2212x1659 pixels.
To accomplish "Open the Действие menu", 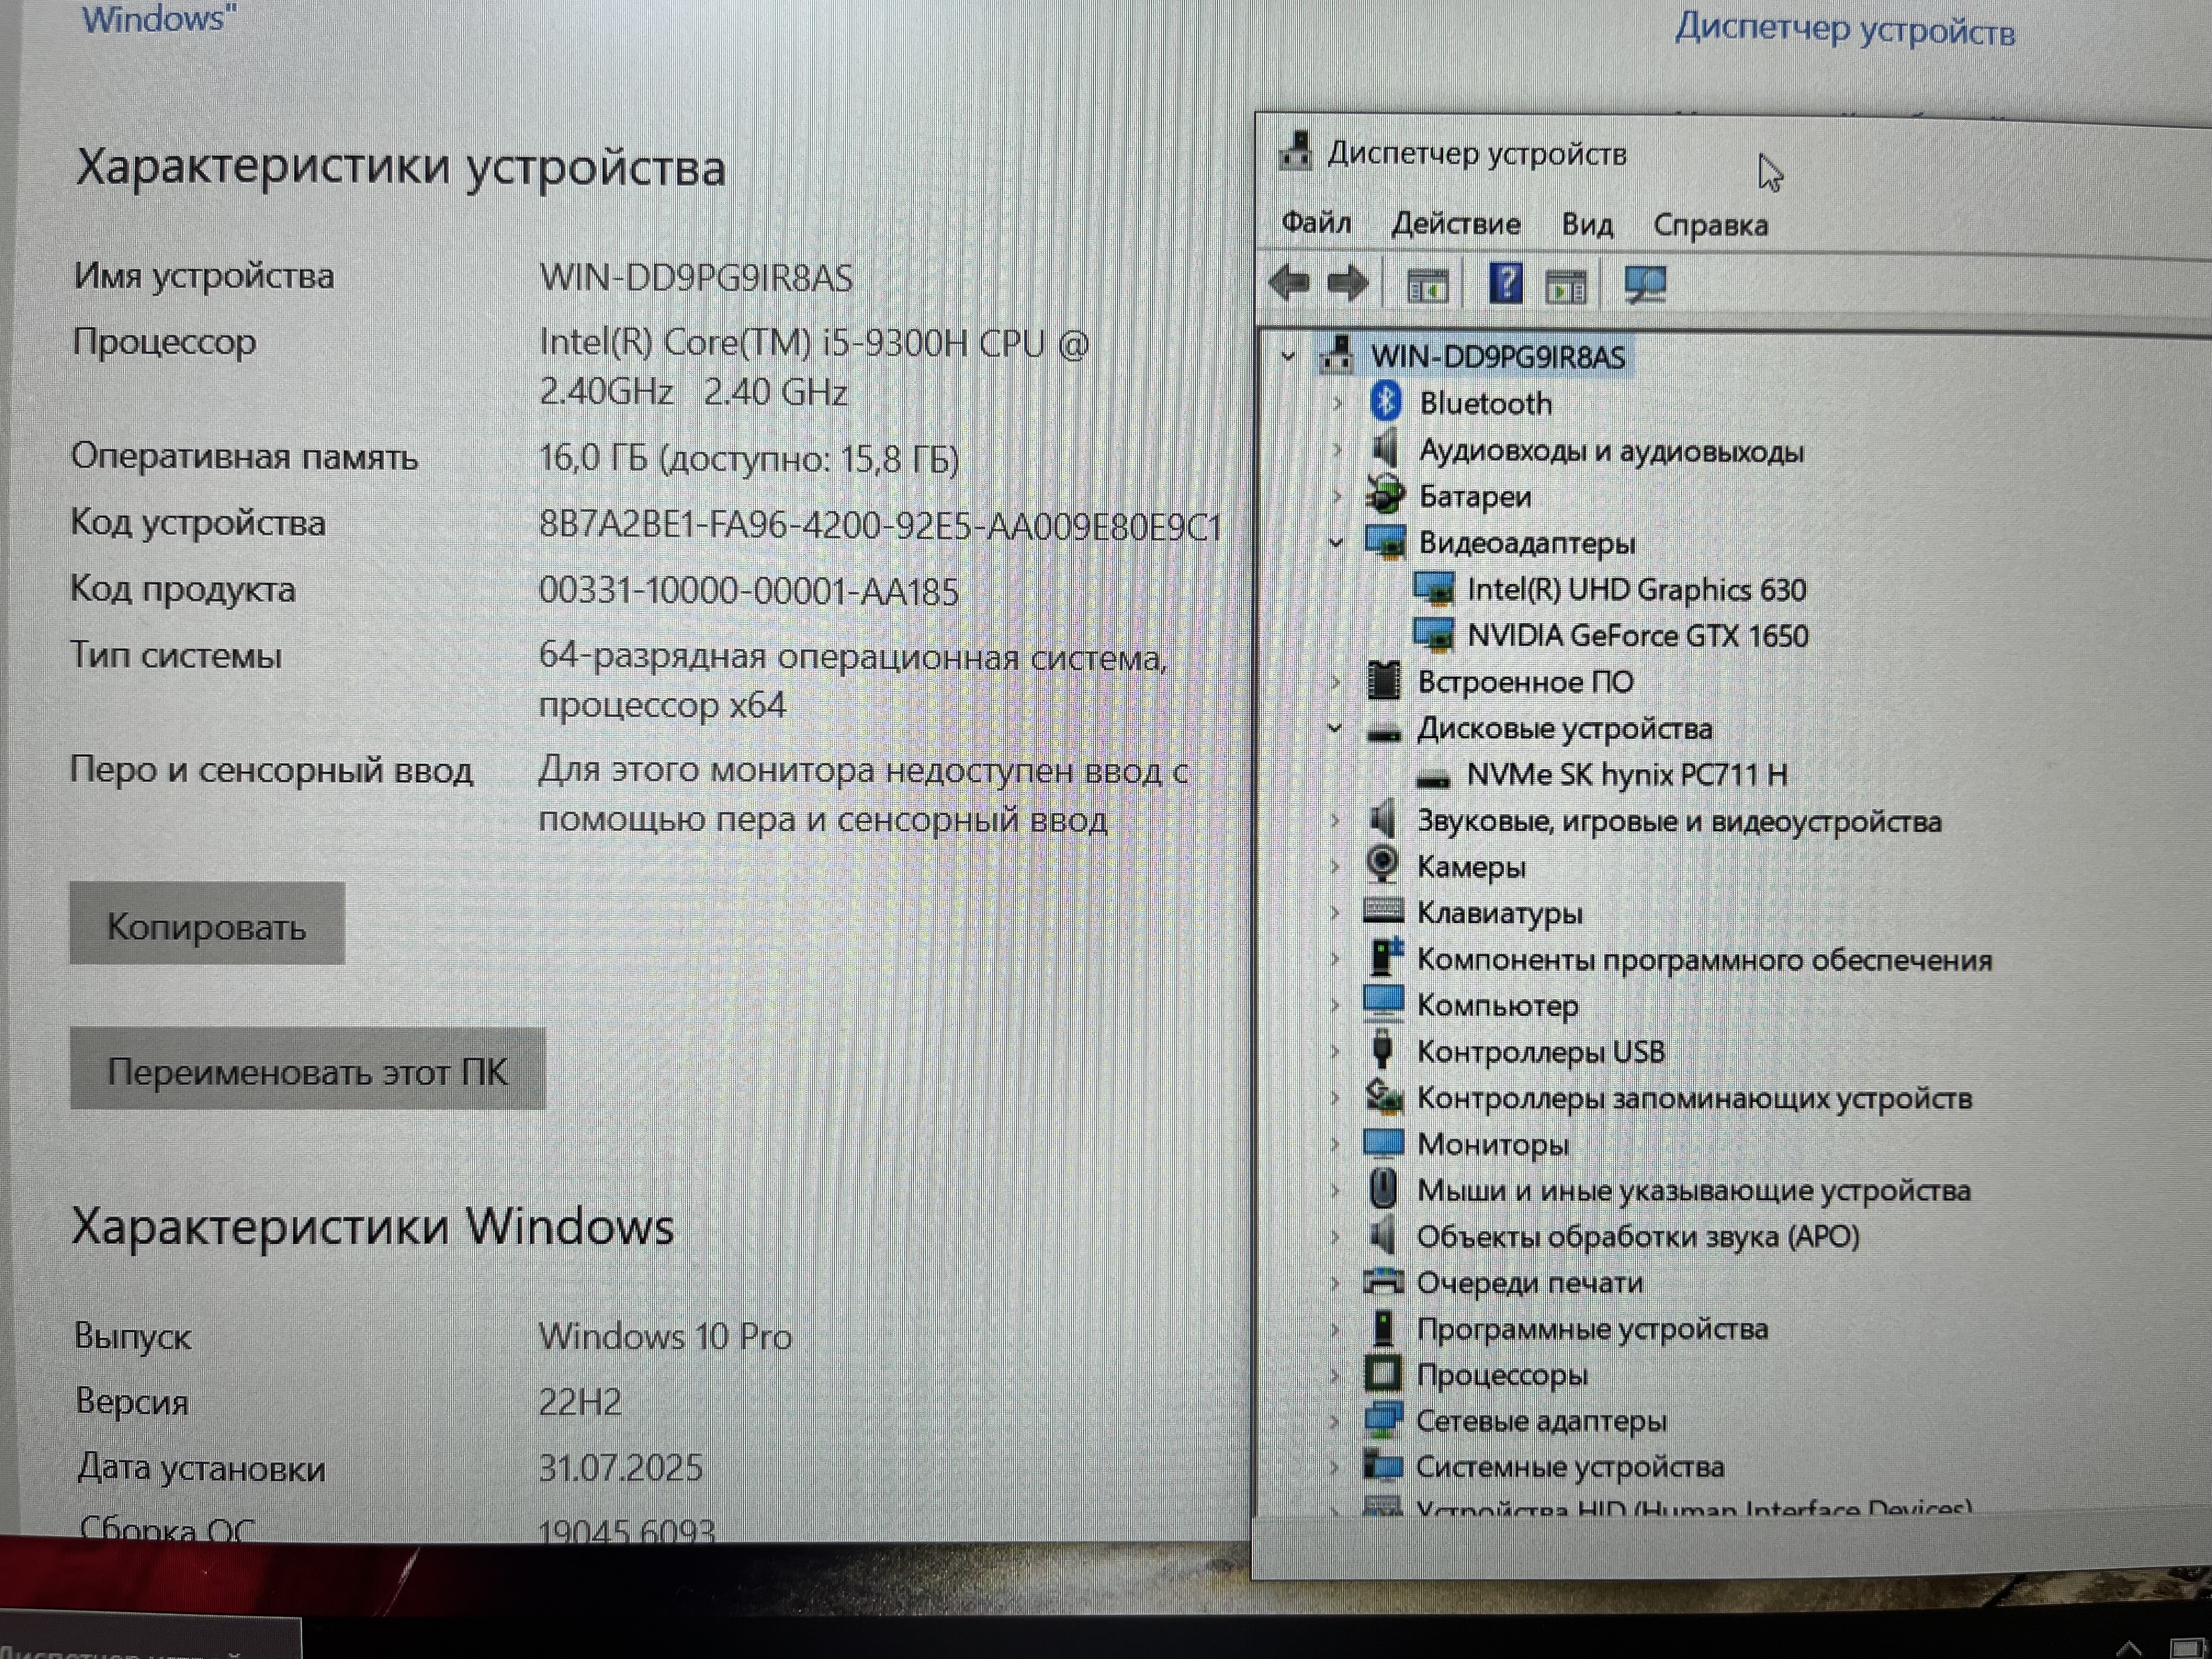I will 1455,224.
